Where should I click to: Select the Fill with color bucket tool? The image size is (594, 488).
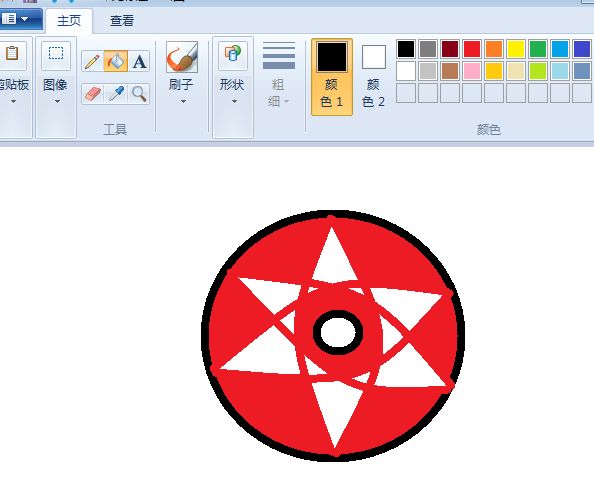pyautogui.click(x=116, y=61)
